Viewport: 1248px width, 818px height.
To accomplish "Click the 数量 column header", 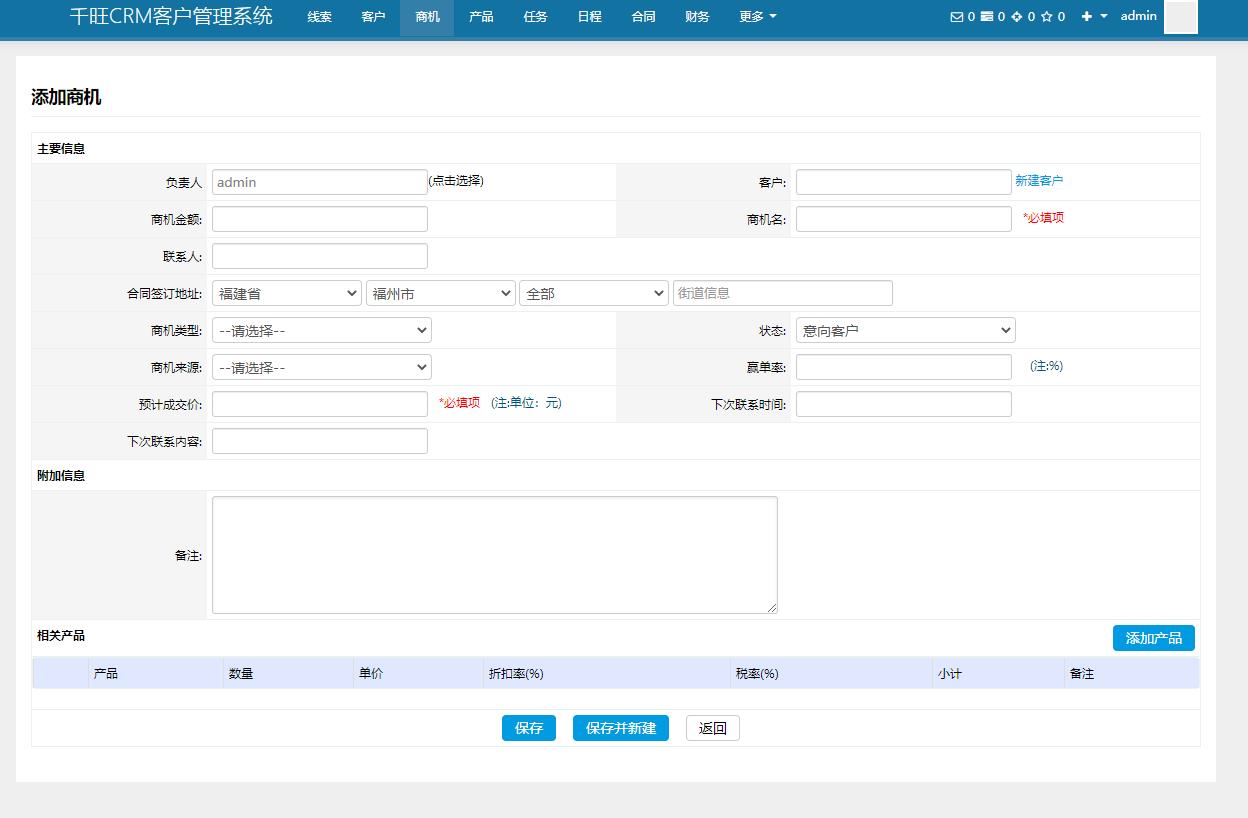I will pos(241,674).
